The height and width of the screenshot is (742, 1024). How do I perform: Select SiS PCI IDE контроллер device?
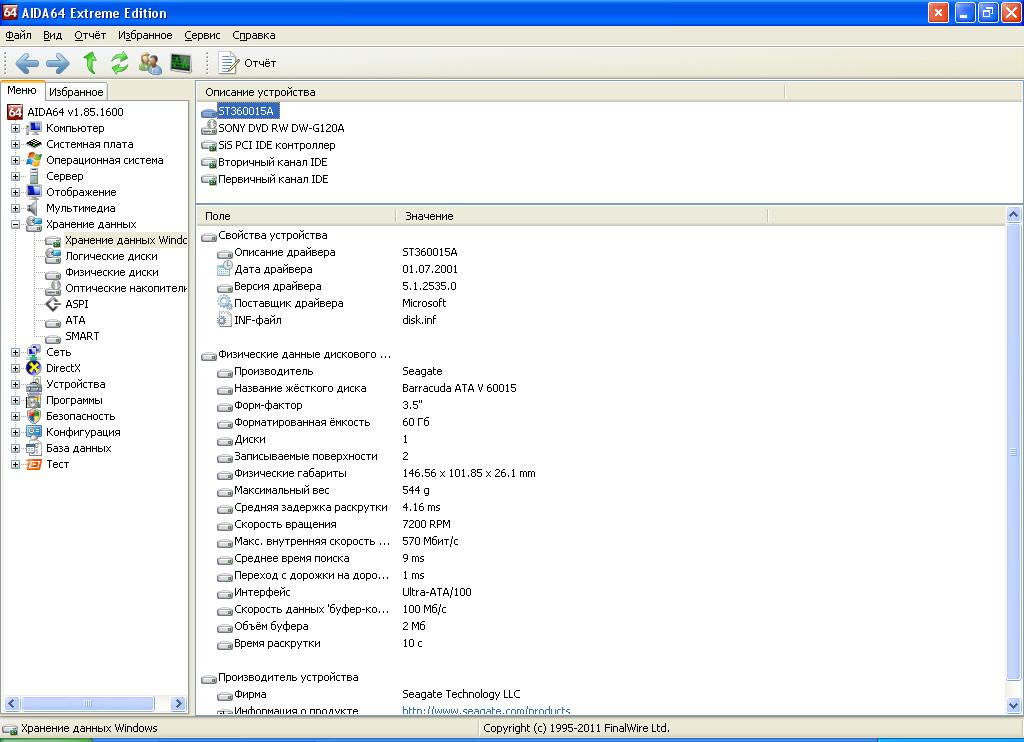coord(276,145)
